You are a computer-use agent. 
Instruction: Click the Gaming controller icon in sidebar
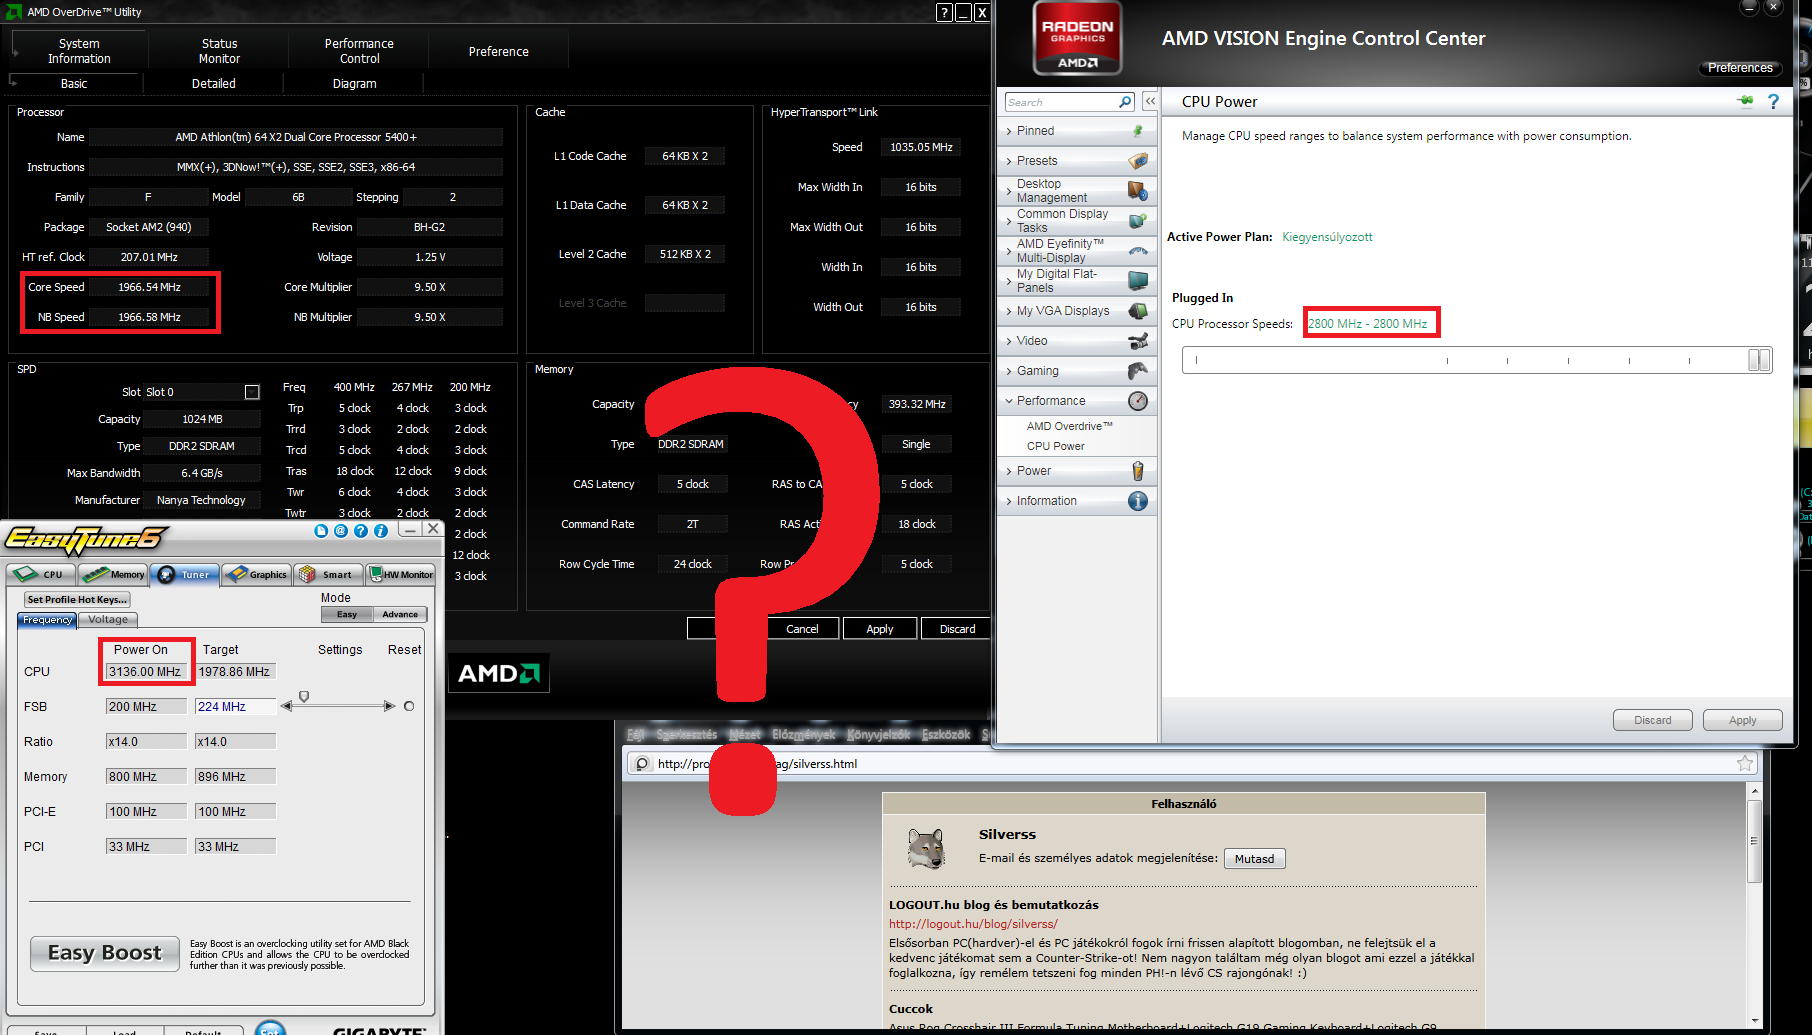coord(1138,371)
